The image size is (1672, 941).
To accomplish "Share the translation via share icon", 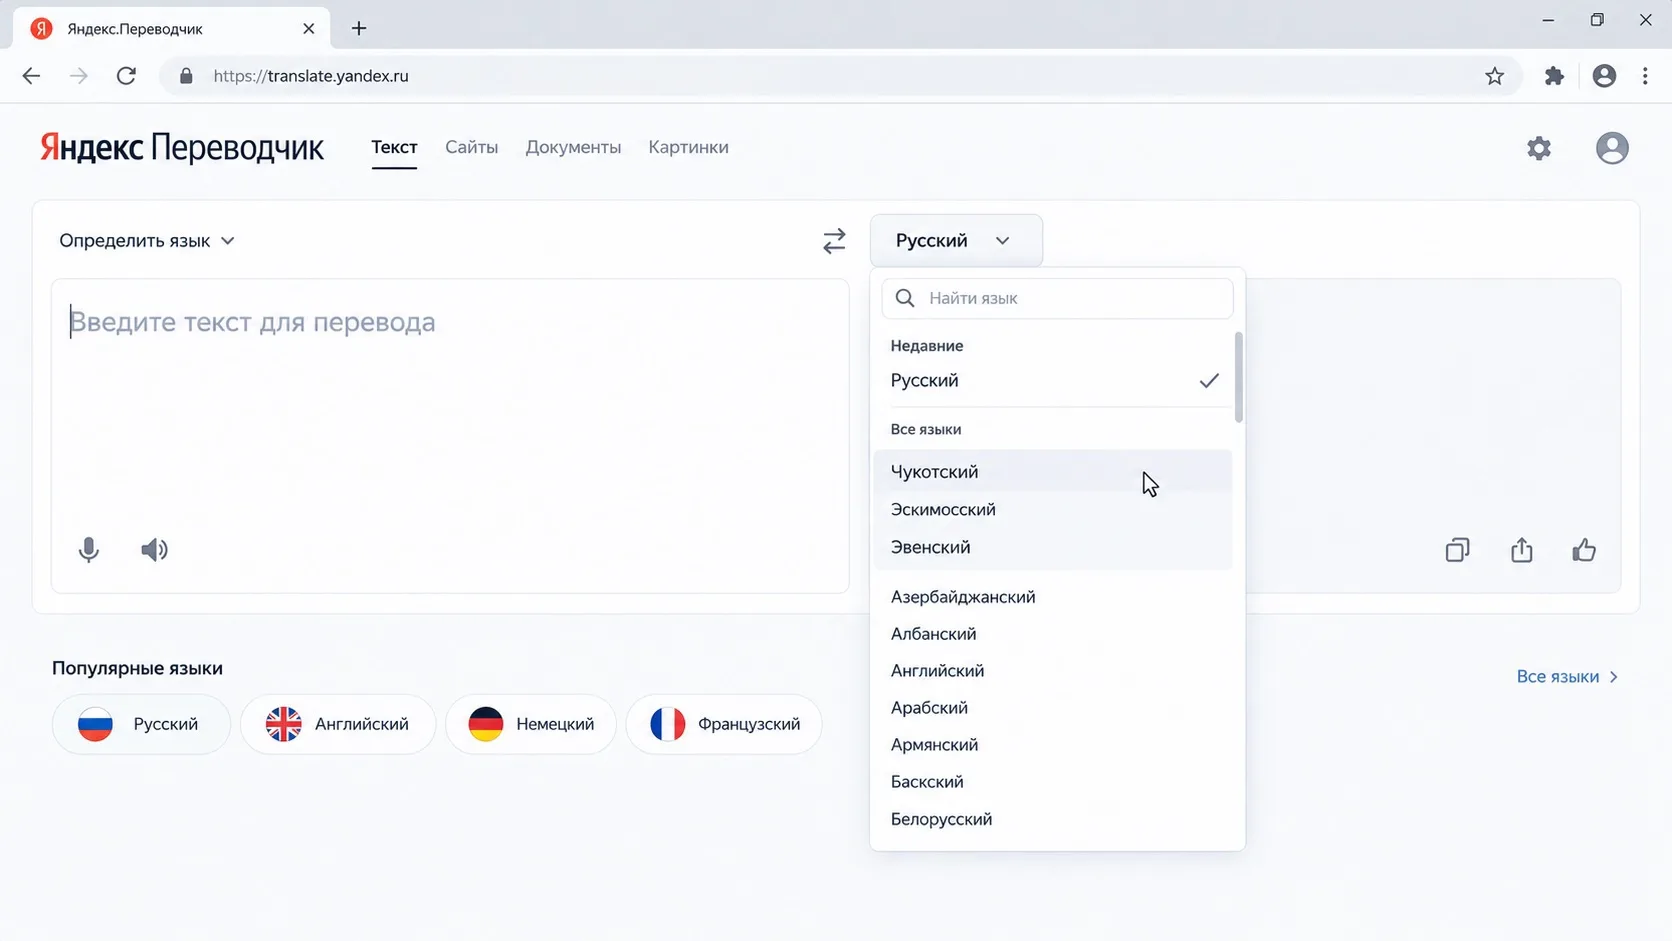I will pyautogui.click(x=1522, y=550).
